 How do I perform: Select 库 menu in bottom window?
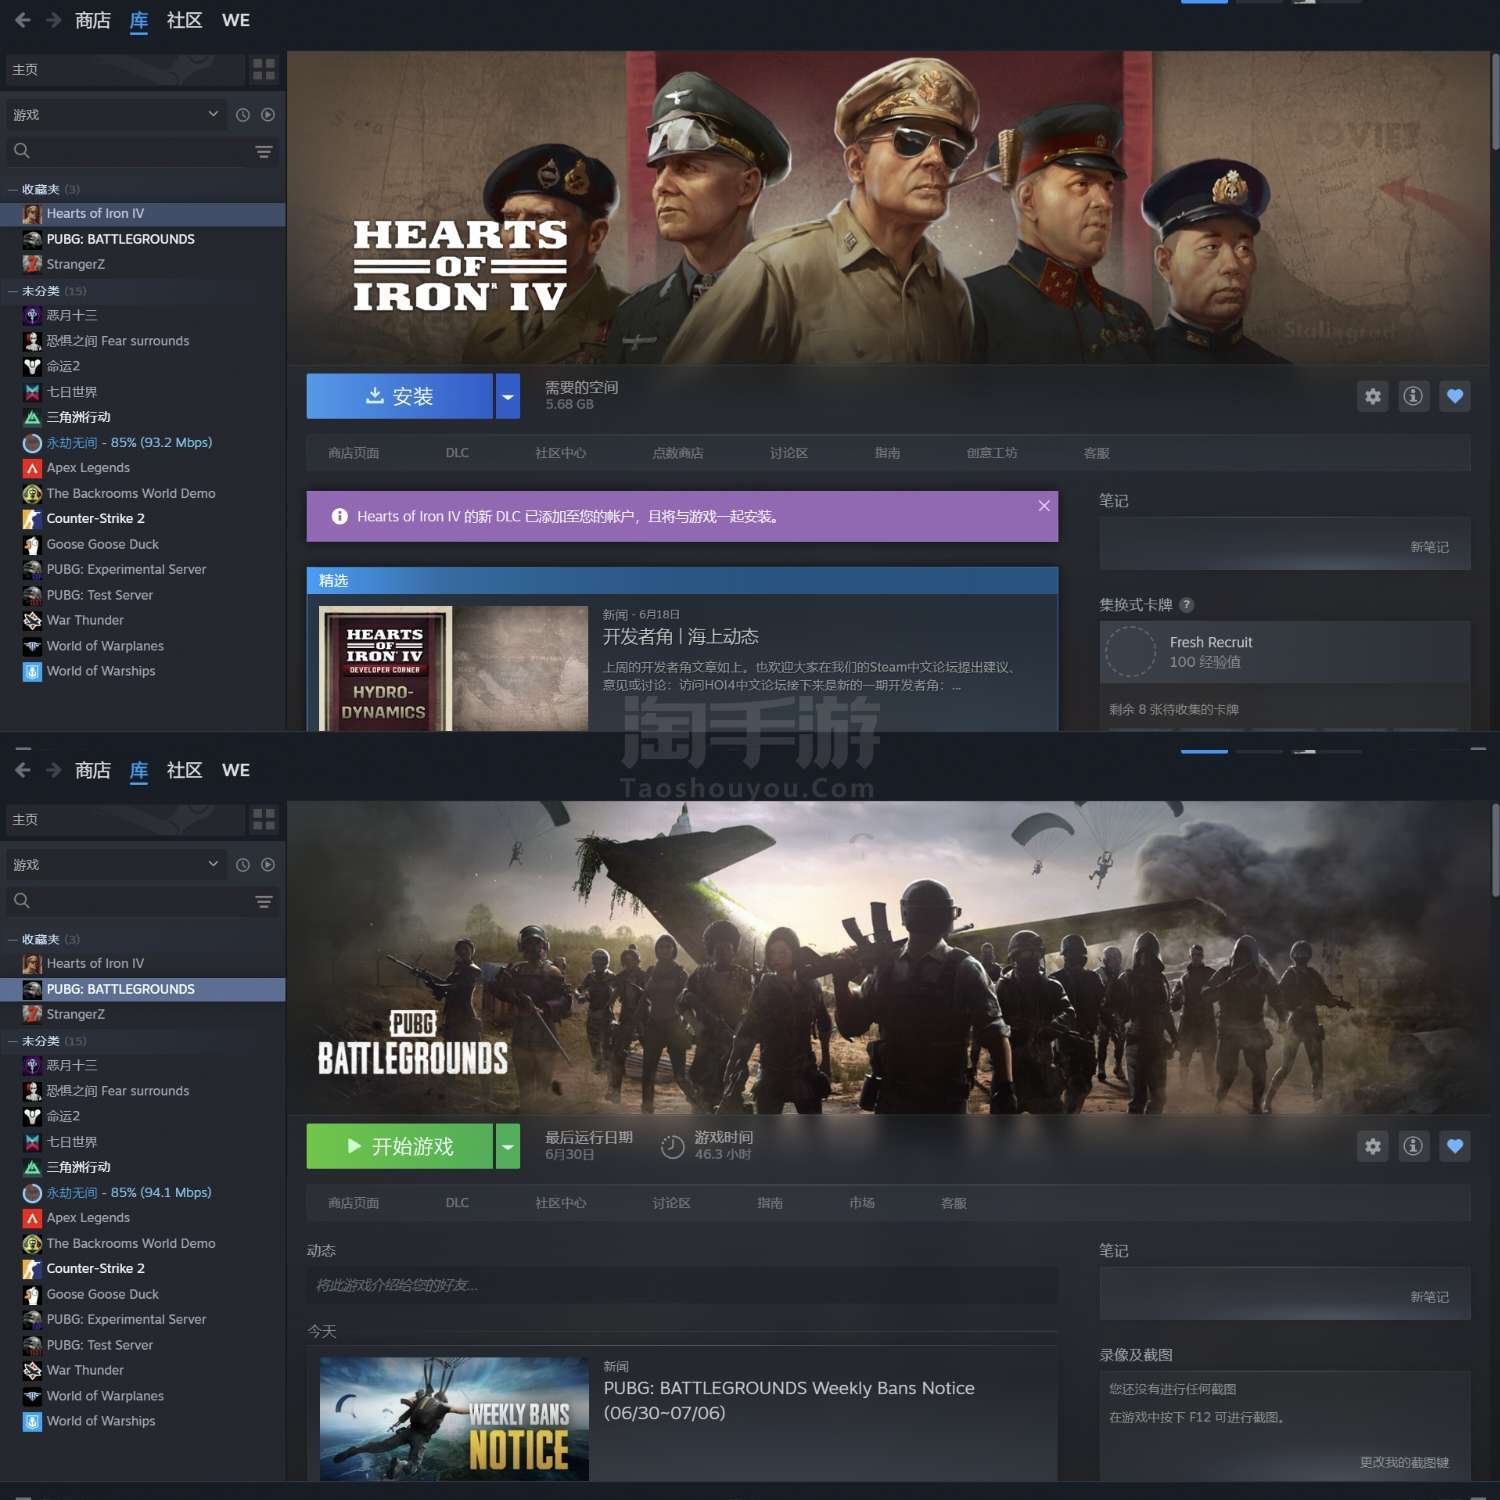139,770
